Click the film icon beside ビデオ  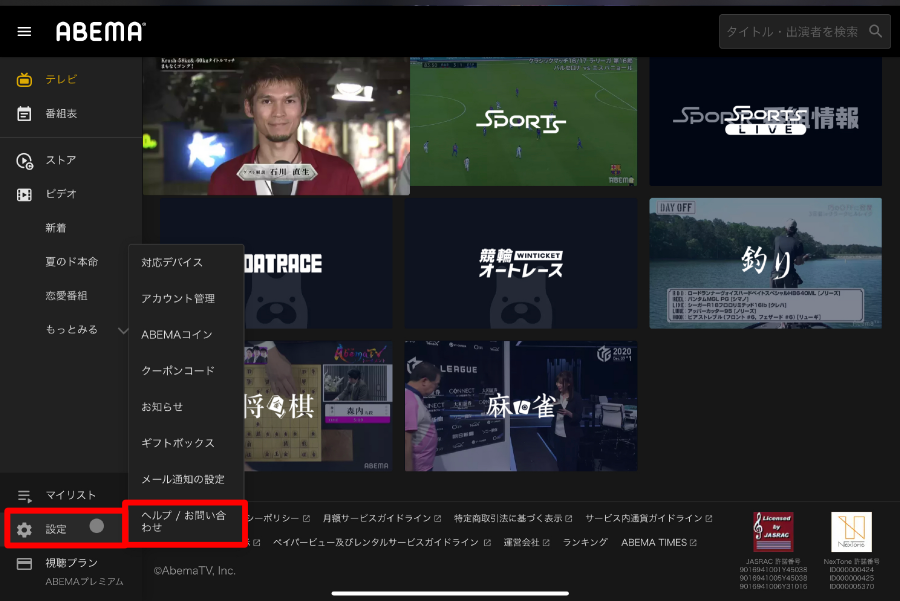[24, 195]
